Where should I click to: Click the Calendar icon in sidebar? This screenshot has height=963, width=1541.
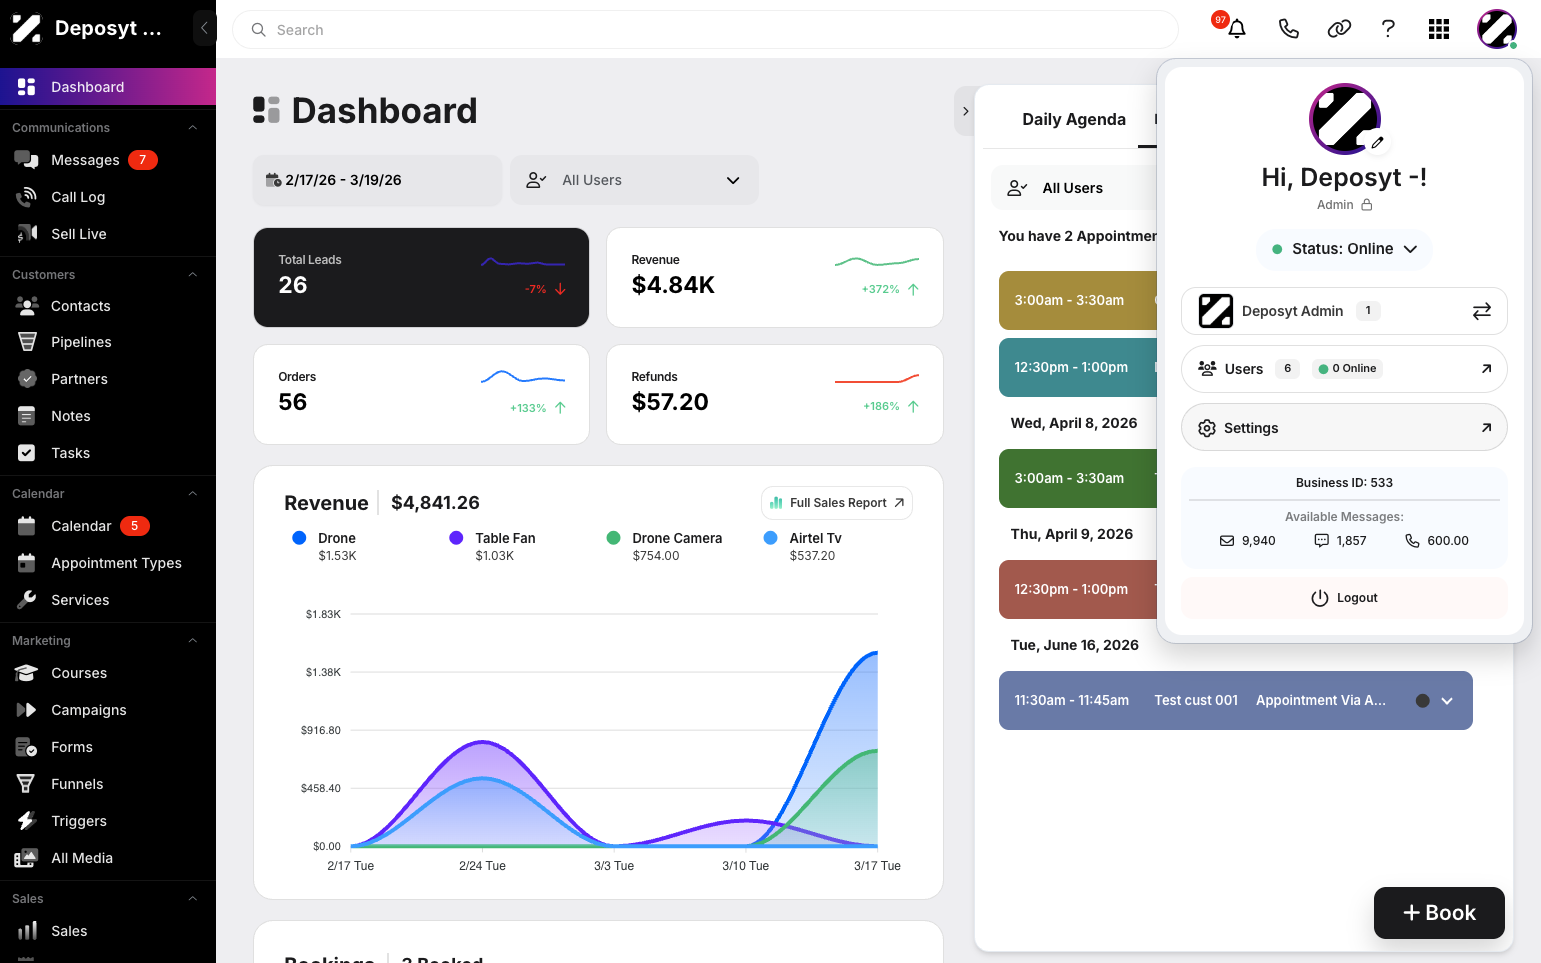pyautogui.click(x=27, y=526)
